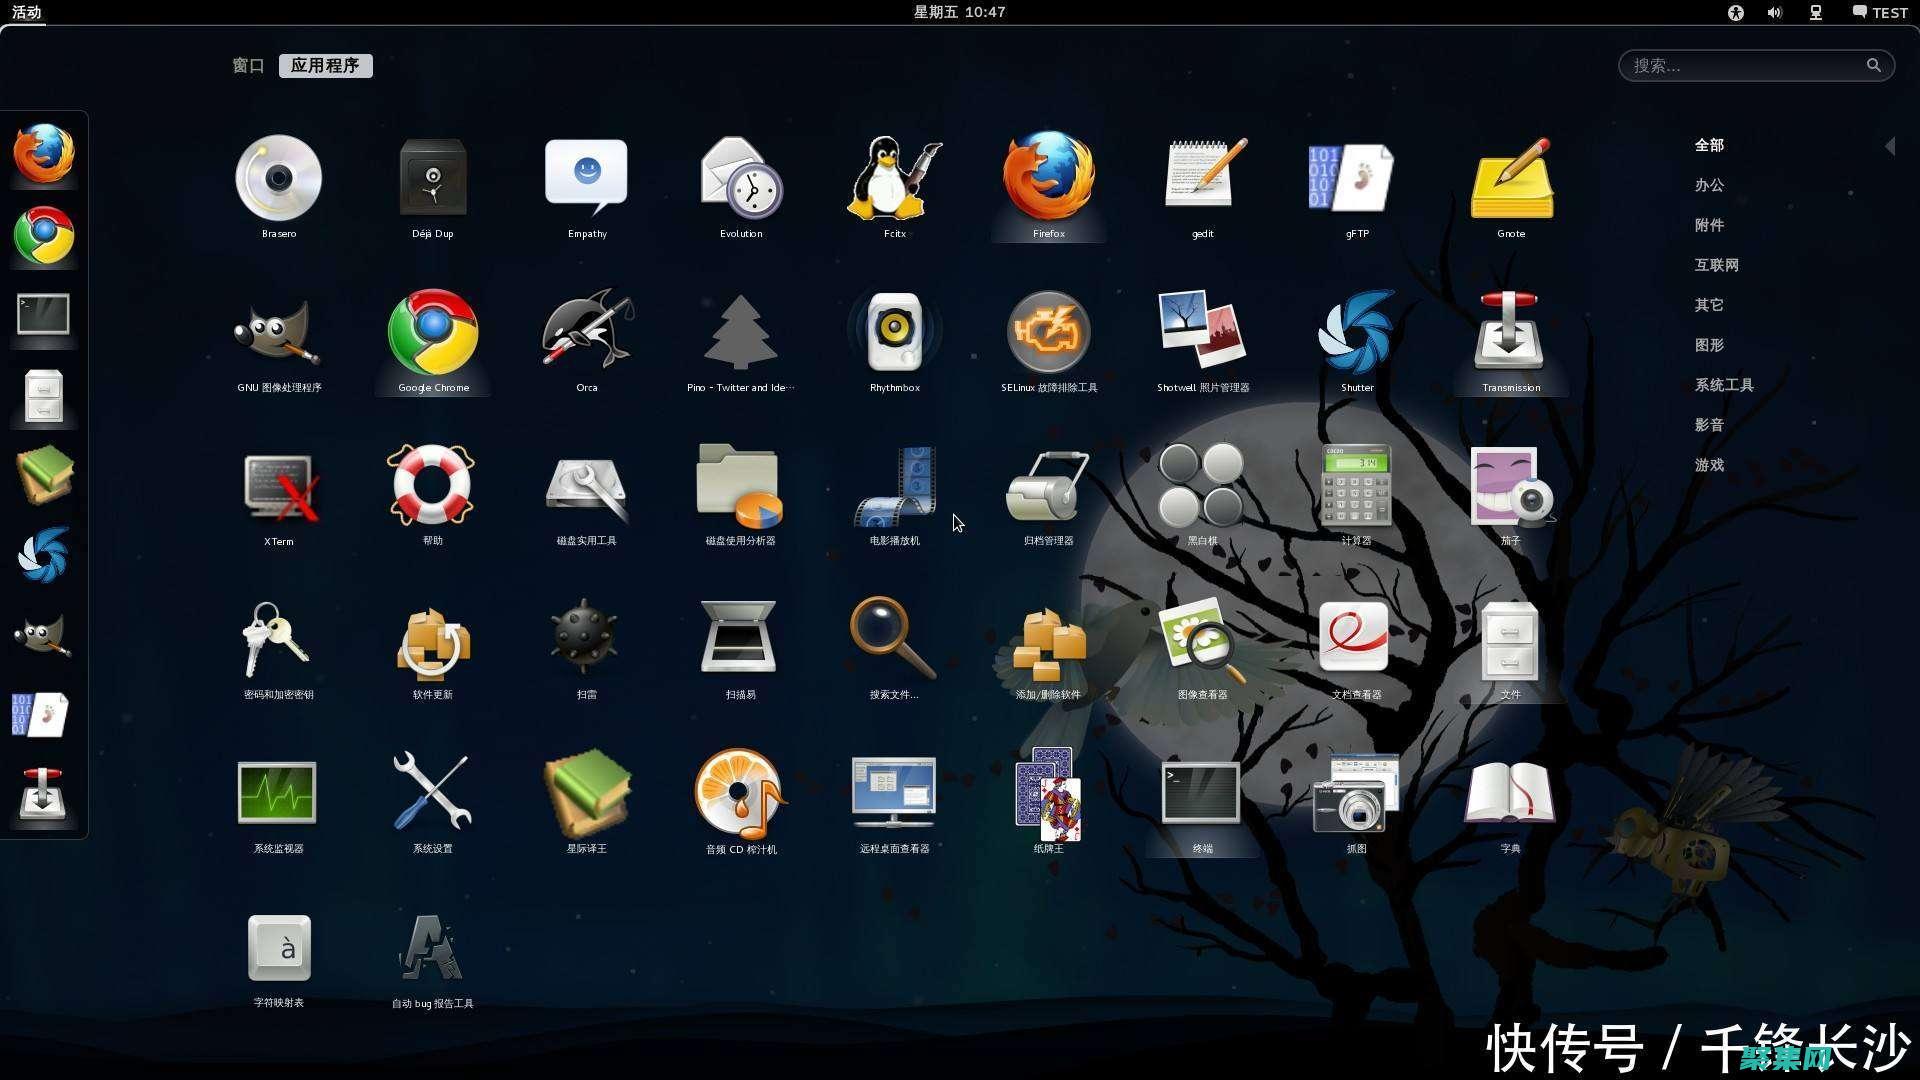
Task: Launch the gedit text editor
Action: [x=1201, y=180]
